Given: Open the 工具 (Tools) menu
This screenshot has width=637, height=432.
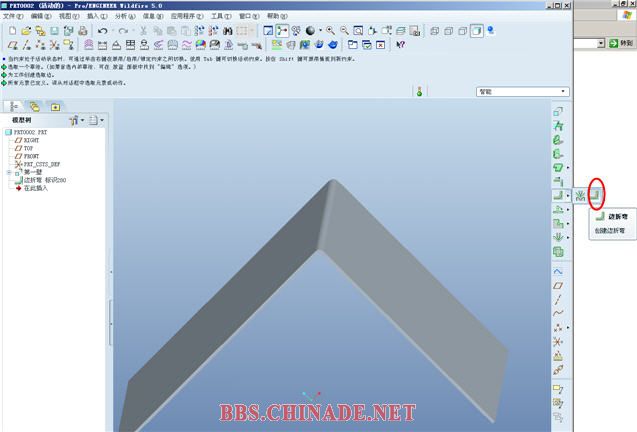Looking at the screenshot, I should 221,16.
